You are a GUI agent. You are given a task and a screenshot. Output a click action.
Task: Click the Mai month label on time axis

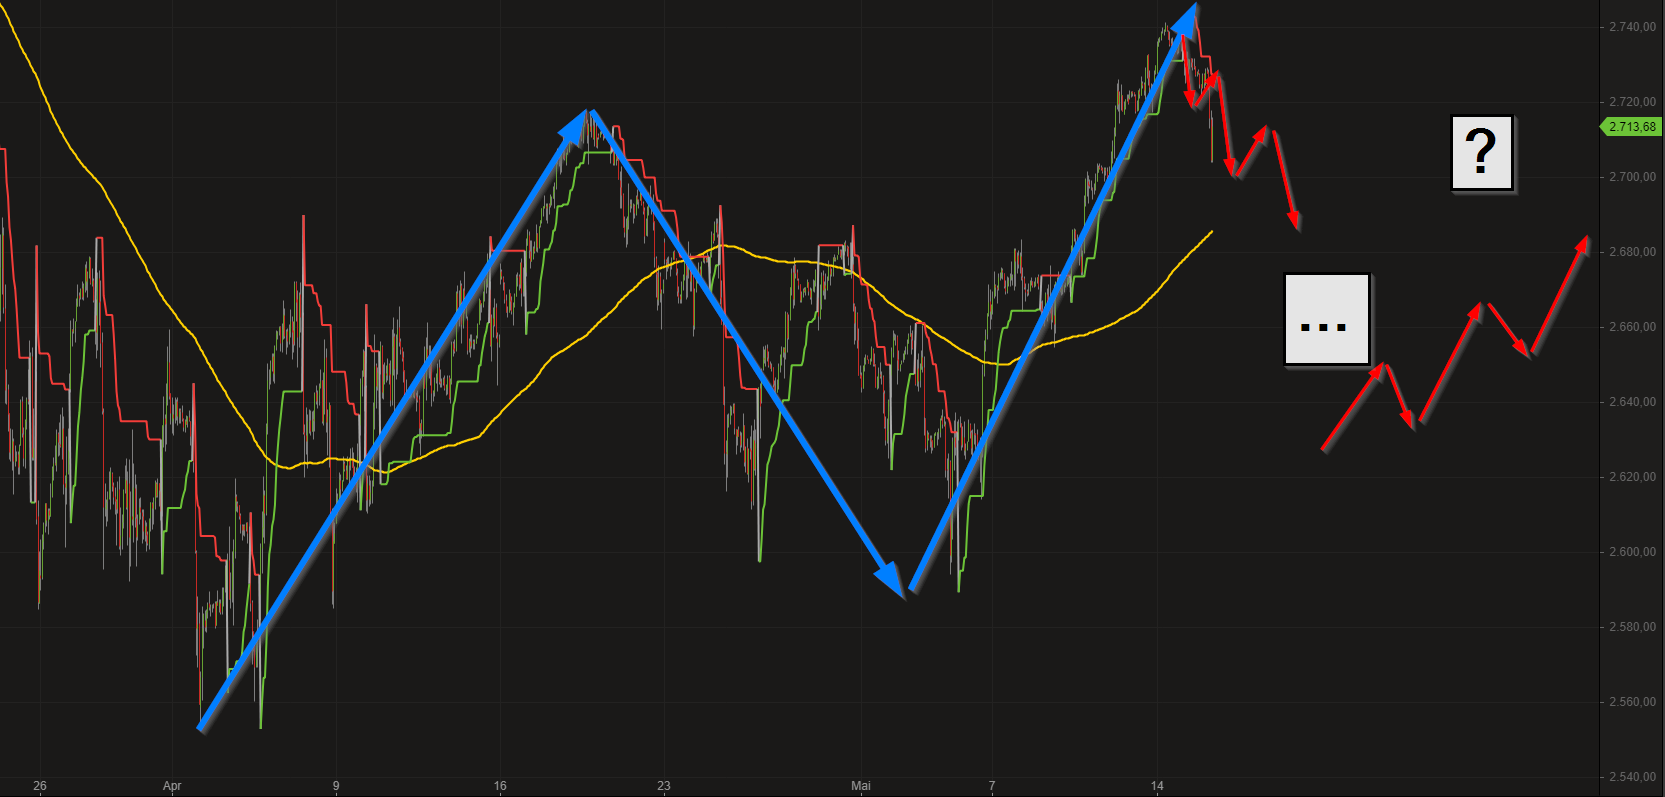coord(861,786)
